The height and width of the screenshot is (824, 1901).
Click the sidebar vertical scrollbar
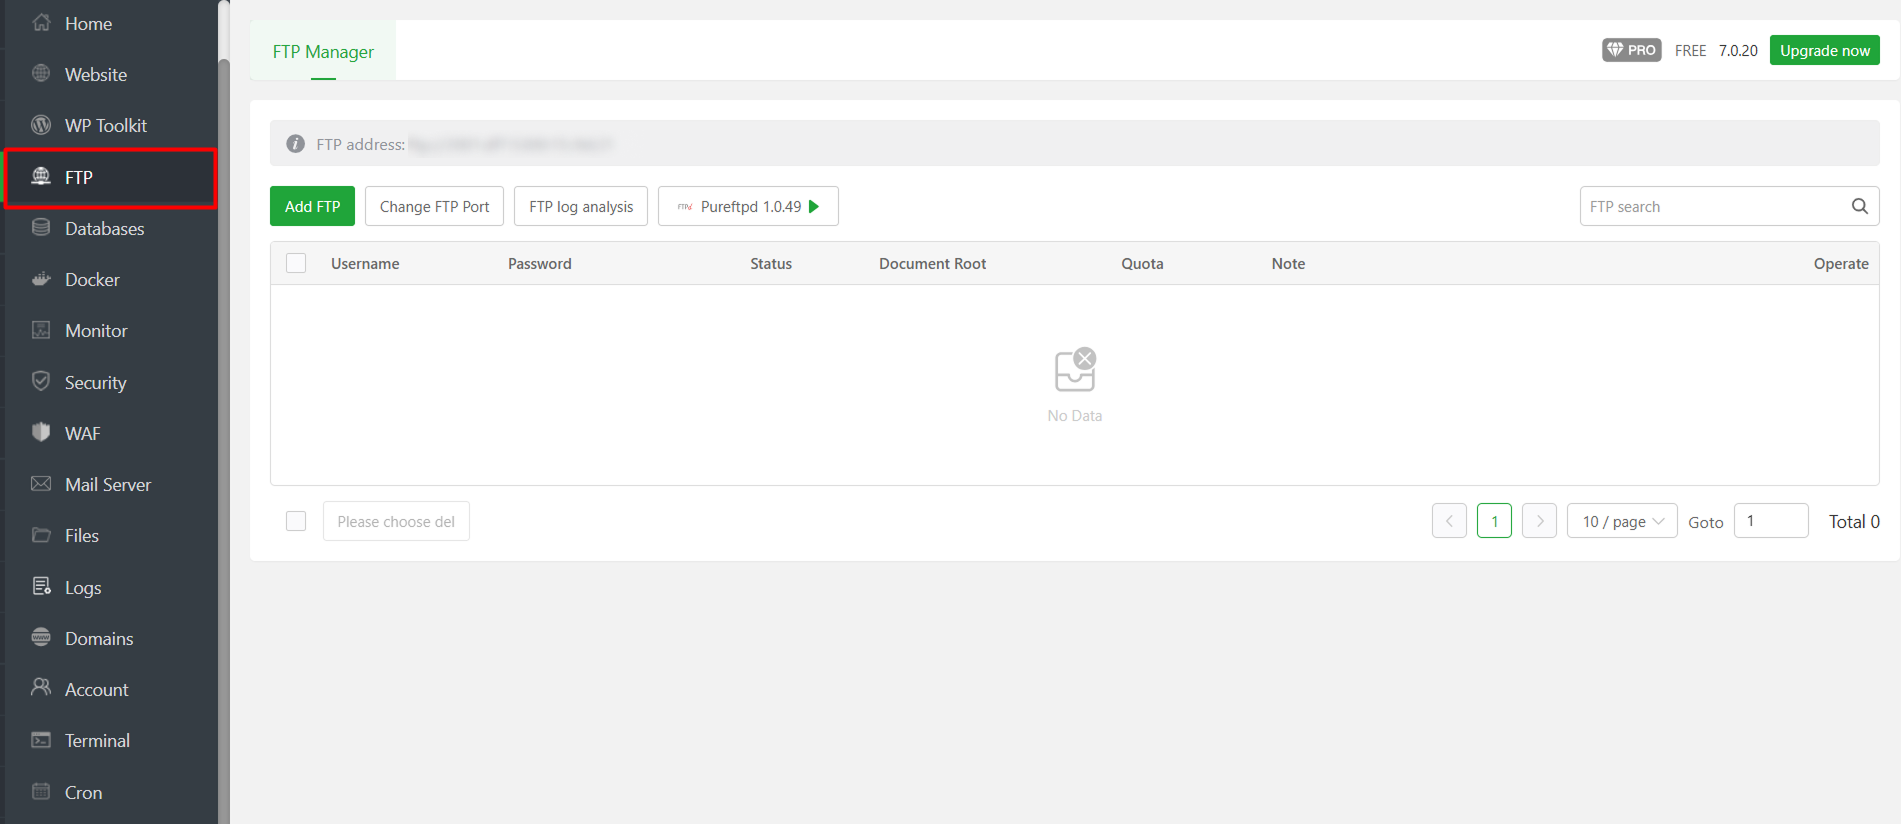point(224,400)
